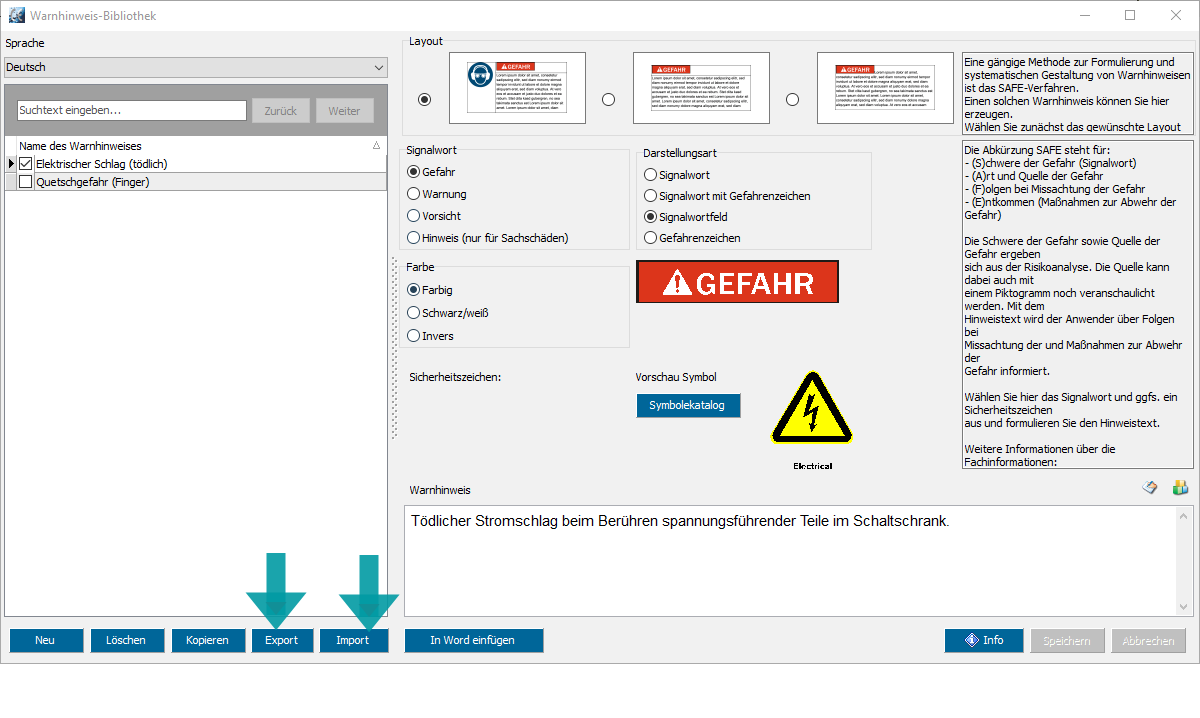This screenshot has width=1200, height=718.
Task: Open the Symbolkatalog
Action: pos(688,405)
